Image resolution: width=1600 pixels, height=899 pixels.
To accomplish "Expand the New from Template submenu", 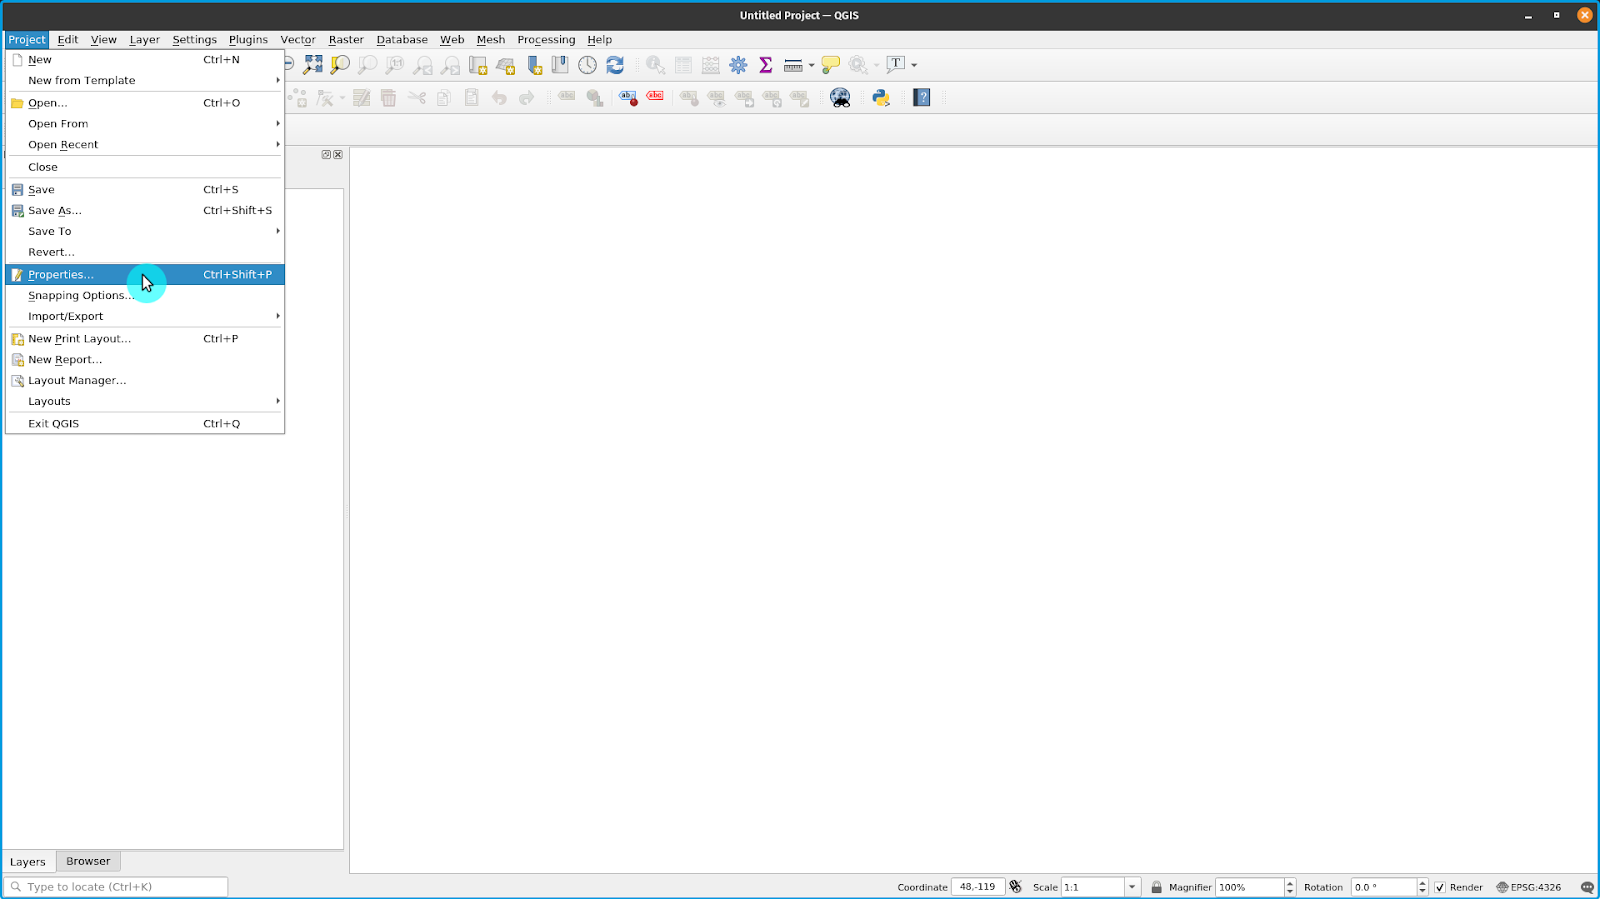I will point(145,81).
